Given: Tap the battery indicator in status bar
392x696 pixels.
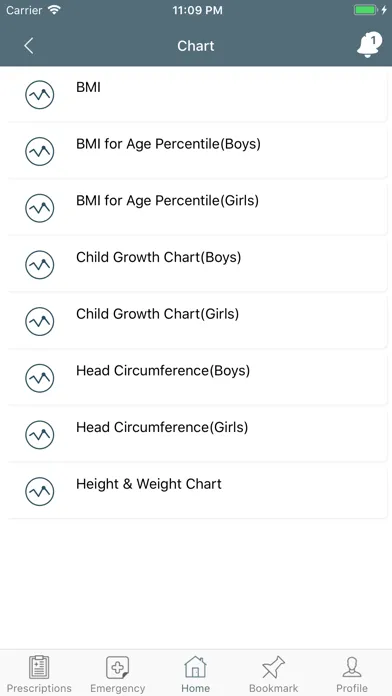Looking at the screenshot, I should (x=365, y=10).
